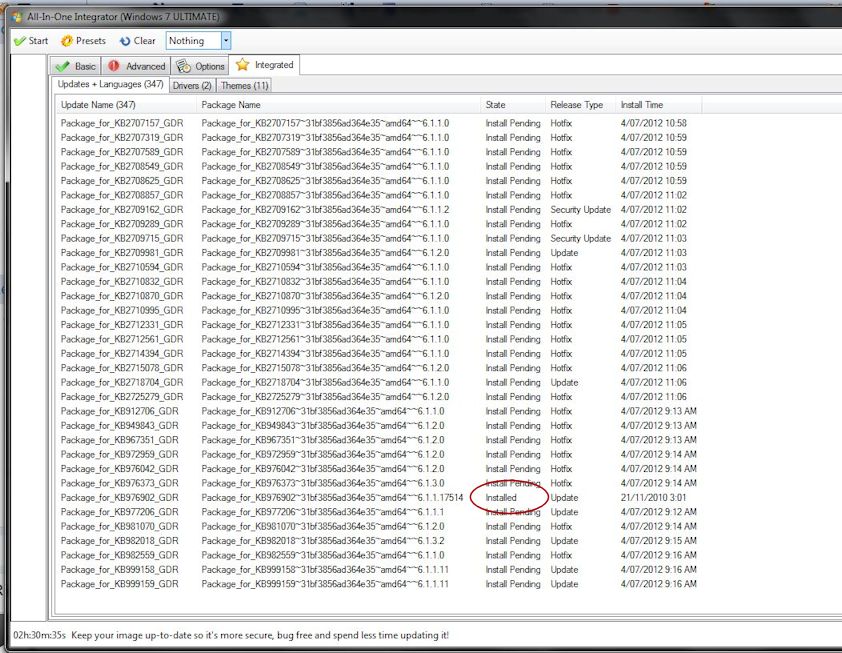Click the Clear button label
The image size is (842, 653).
[x=144, y=41]
